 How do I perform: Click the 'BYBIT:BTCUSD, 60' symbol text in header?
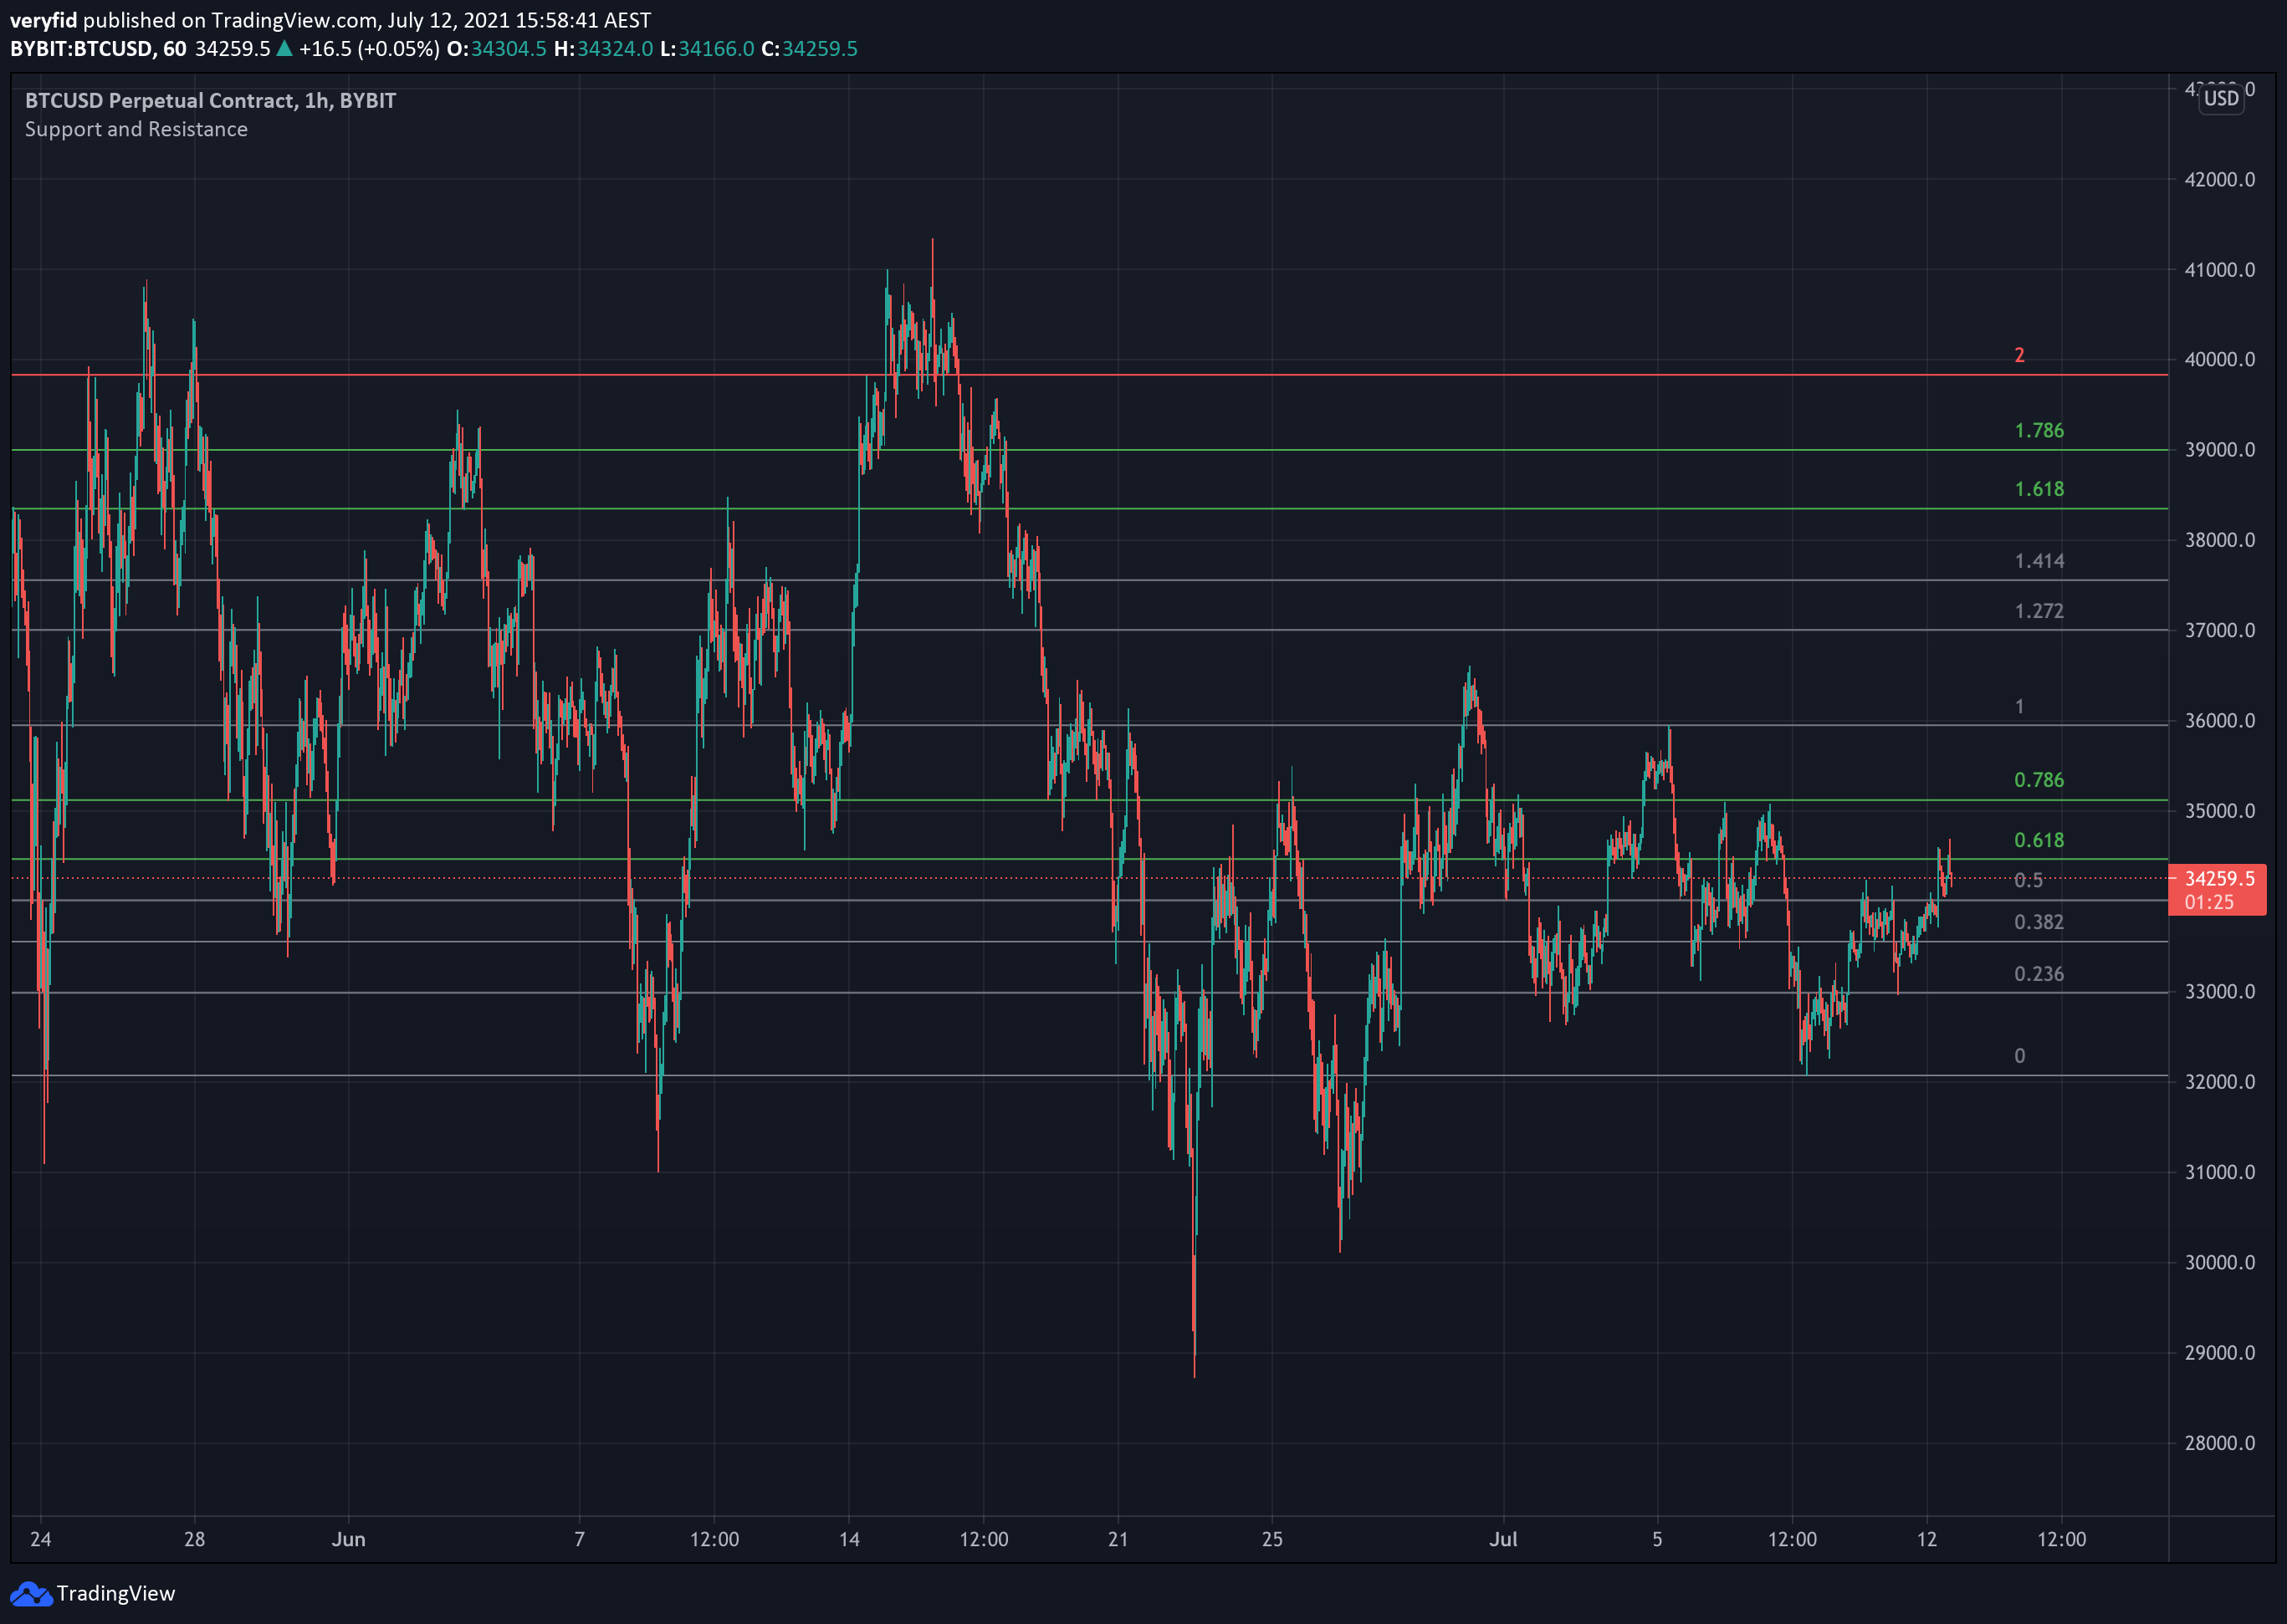(x=98, y=49)
